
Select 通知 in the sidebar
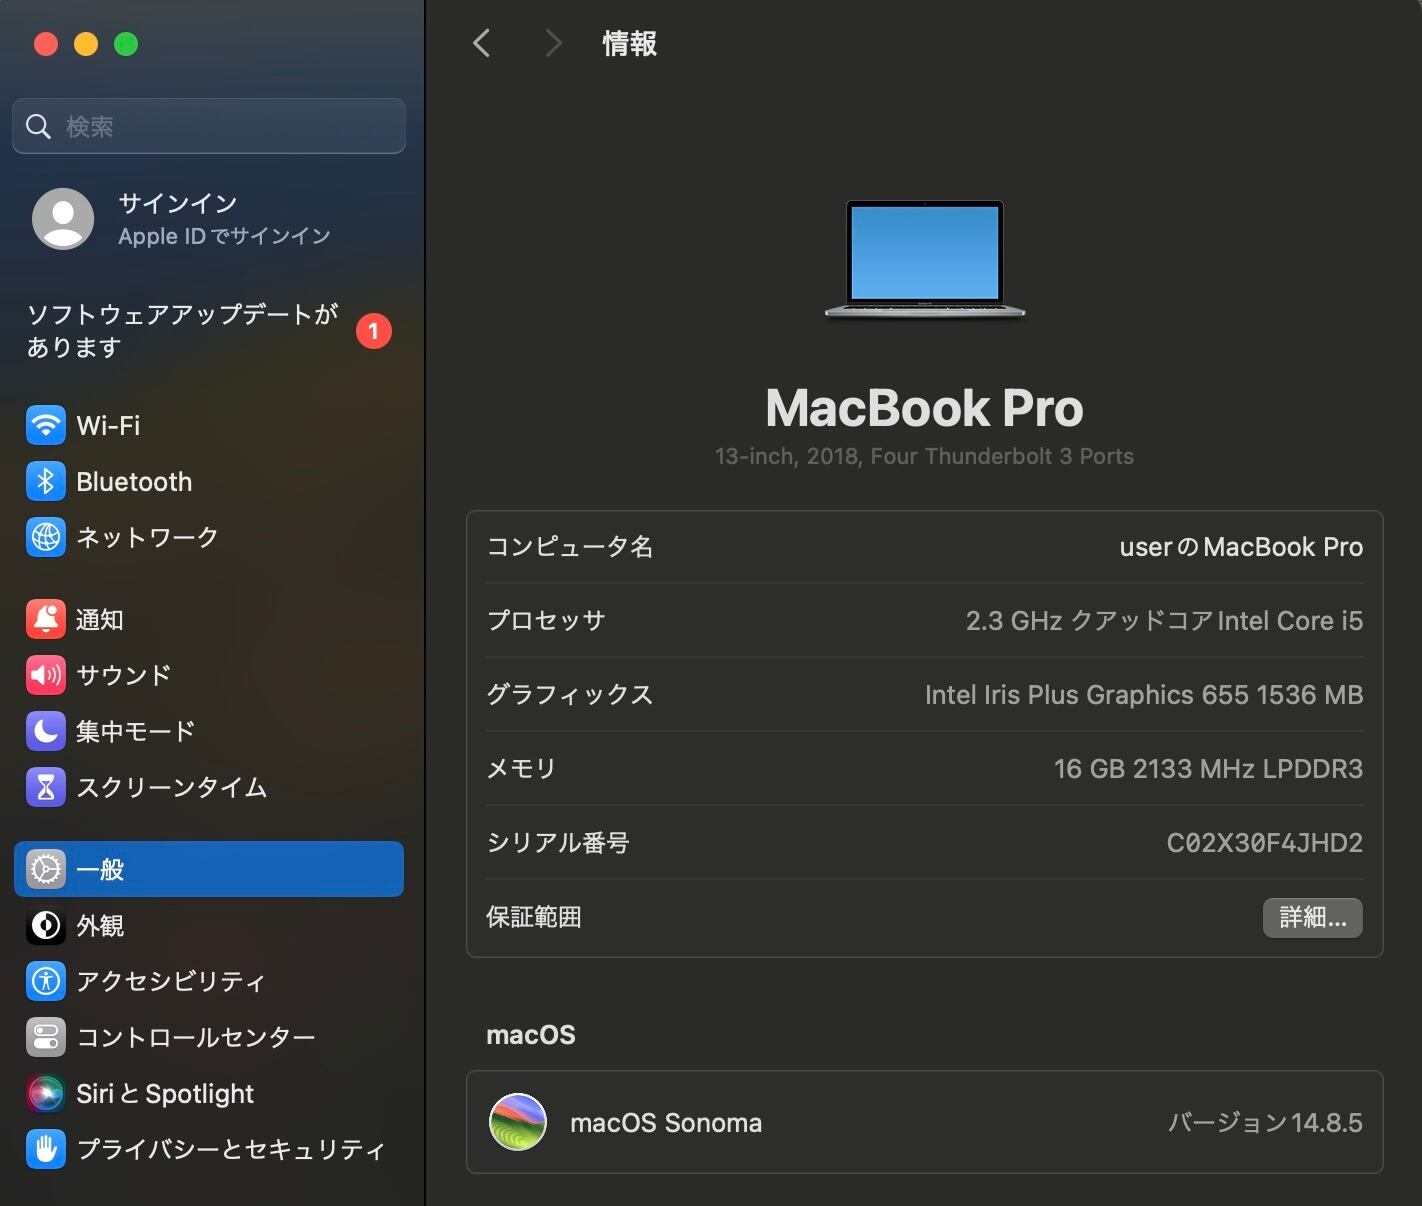point(209,619)
